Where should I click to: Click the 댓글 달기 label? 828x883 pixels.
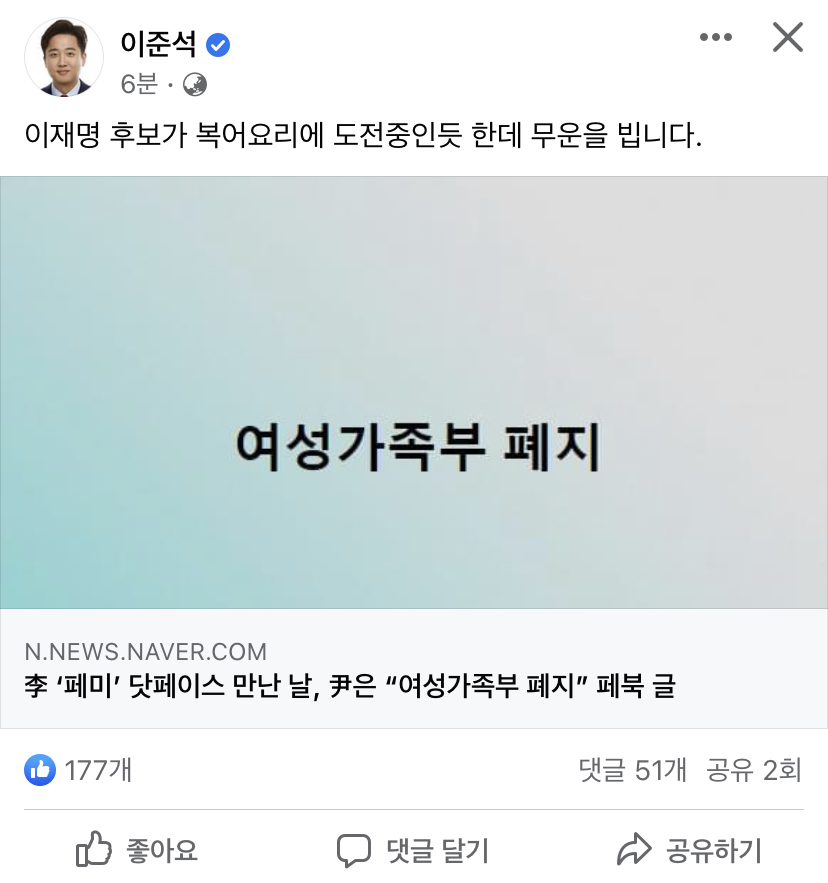click(438, 850)
